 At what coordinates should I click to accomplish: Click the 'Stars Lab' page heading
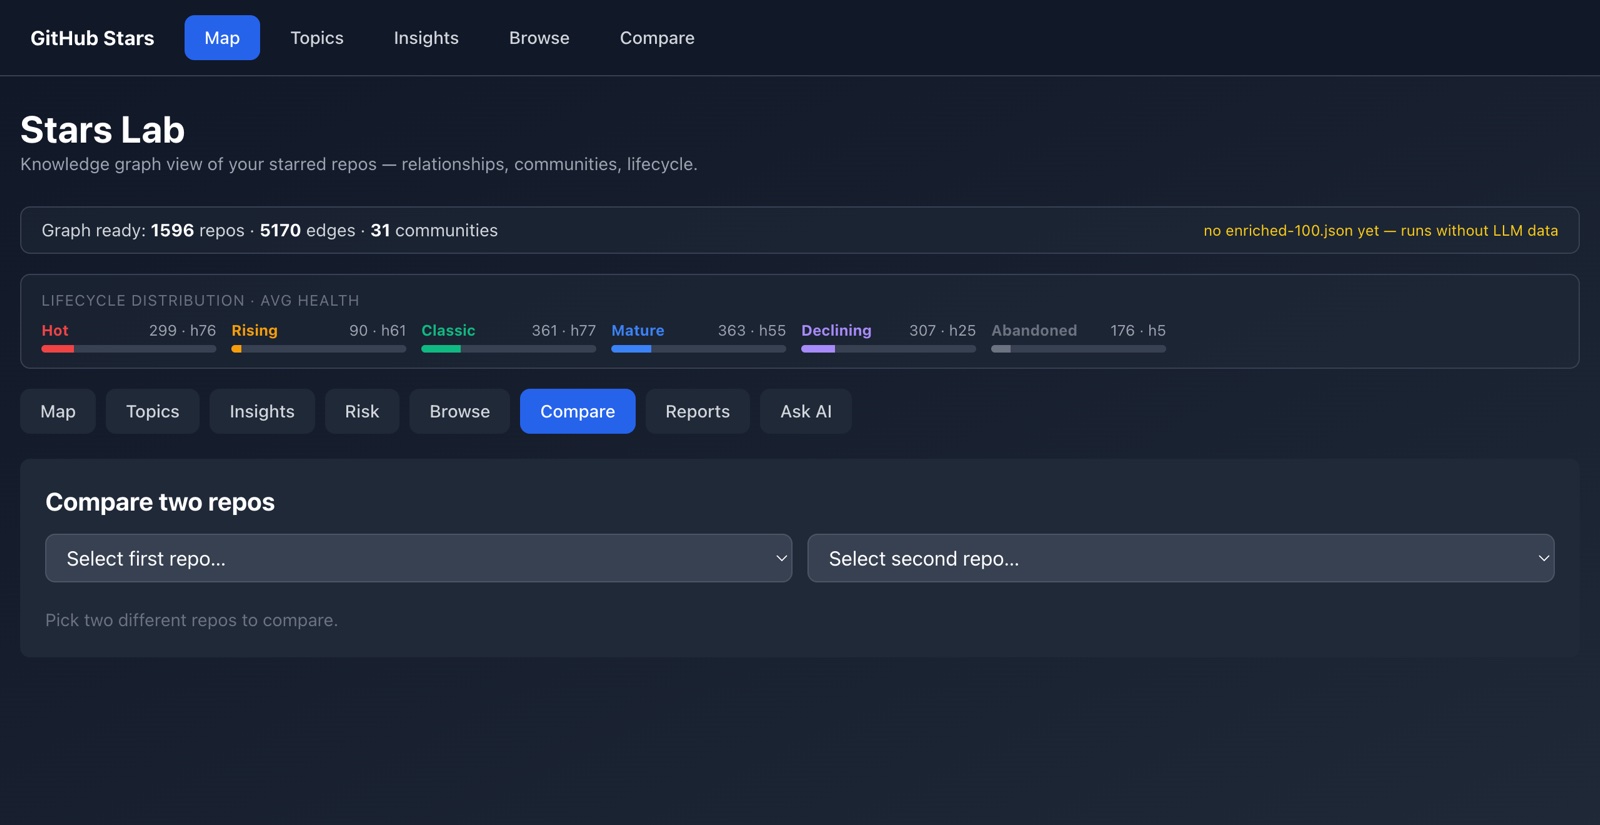103,130
